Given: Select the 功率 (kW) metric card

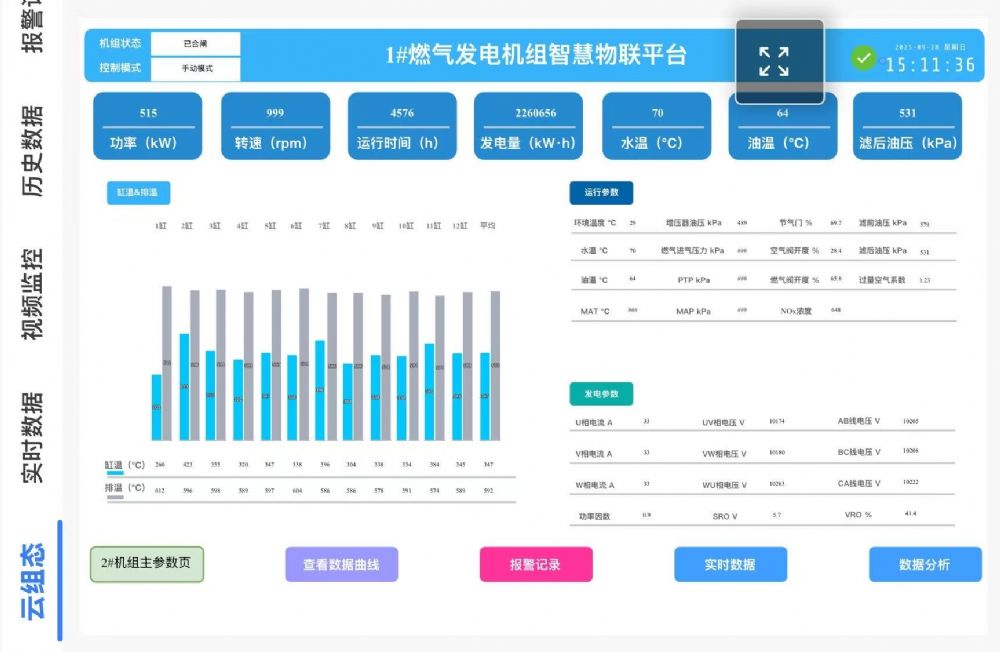Looking at the screenshot, I should point(148,127).
